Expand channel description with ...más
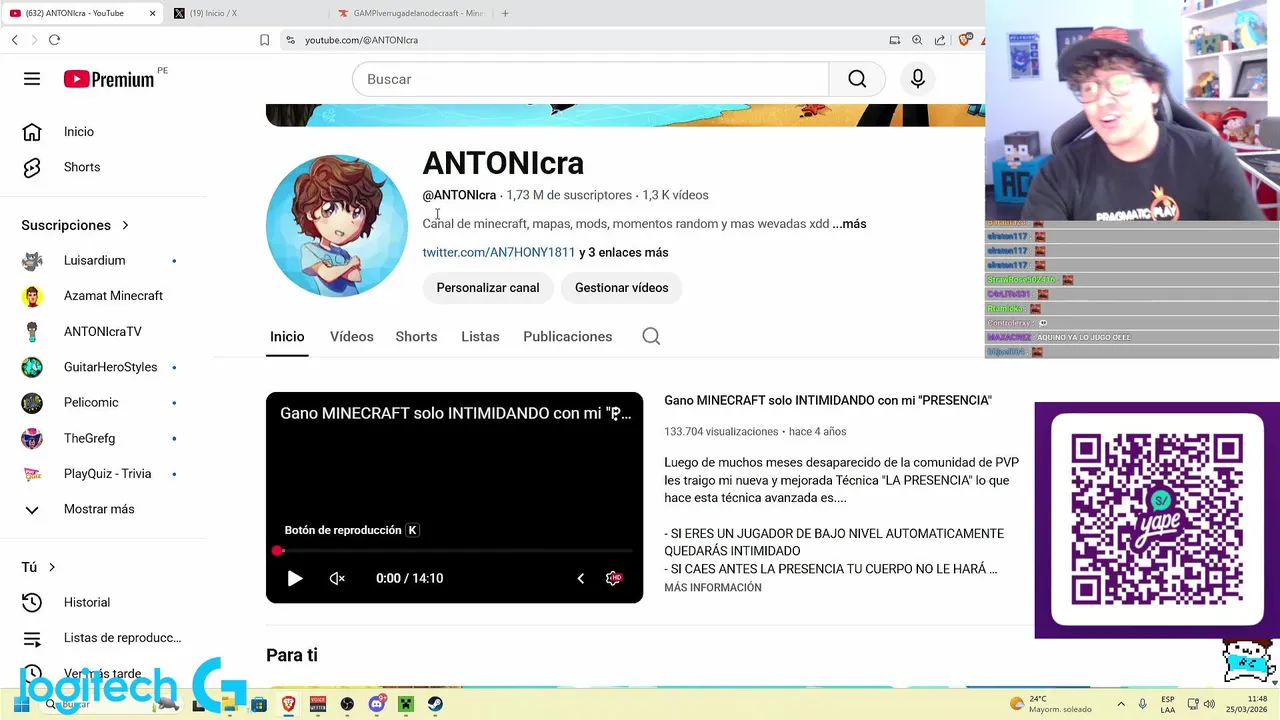Viewport: 1280px width, 720px height. [x=849, y=224]
